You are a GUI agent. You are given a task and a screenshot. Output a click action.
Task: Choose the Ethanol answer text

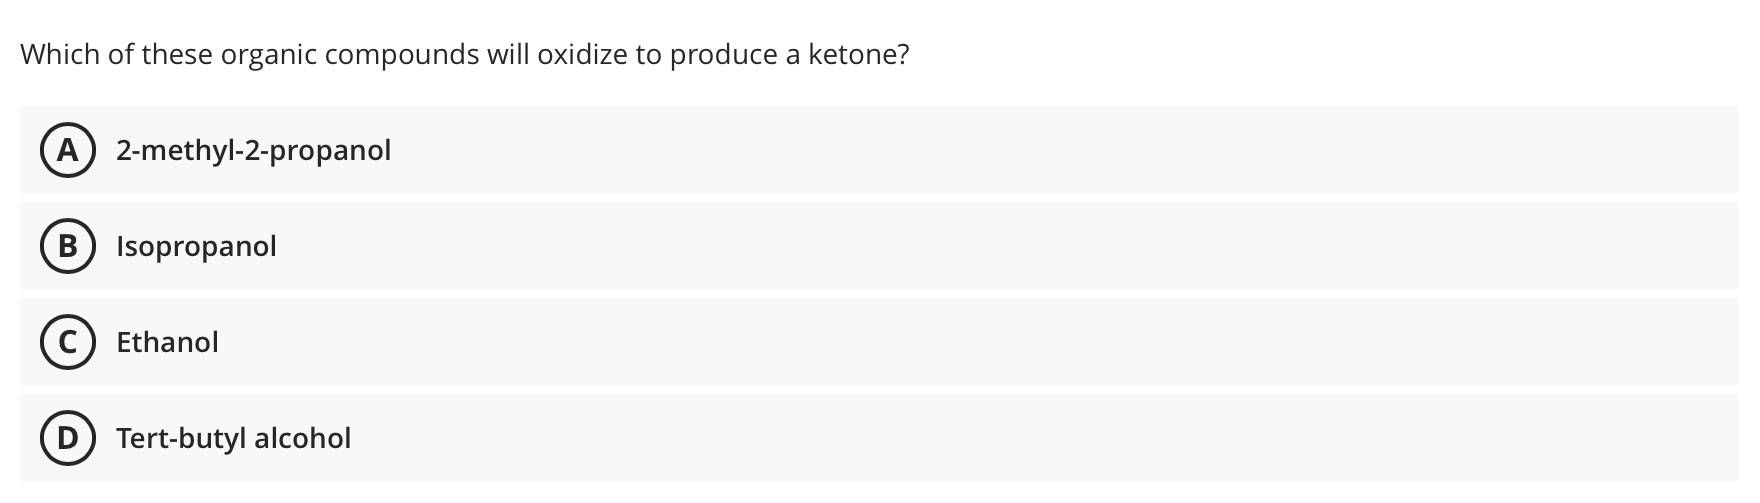tap(167, 342)
